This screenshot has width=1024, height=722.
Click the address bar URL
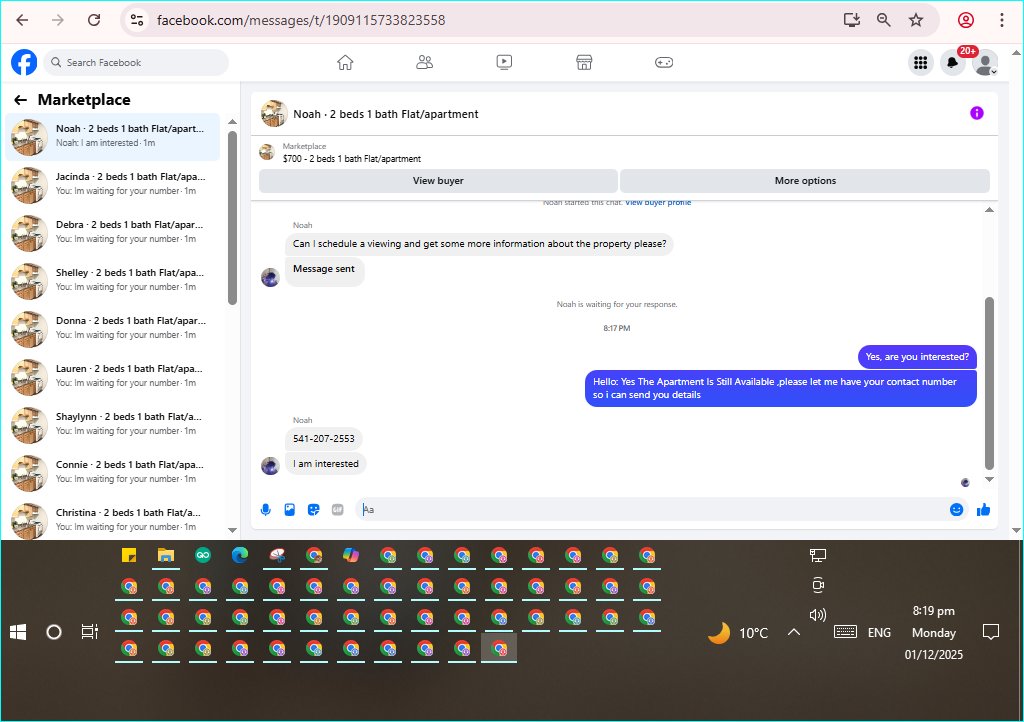click(301, 20)
